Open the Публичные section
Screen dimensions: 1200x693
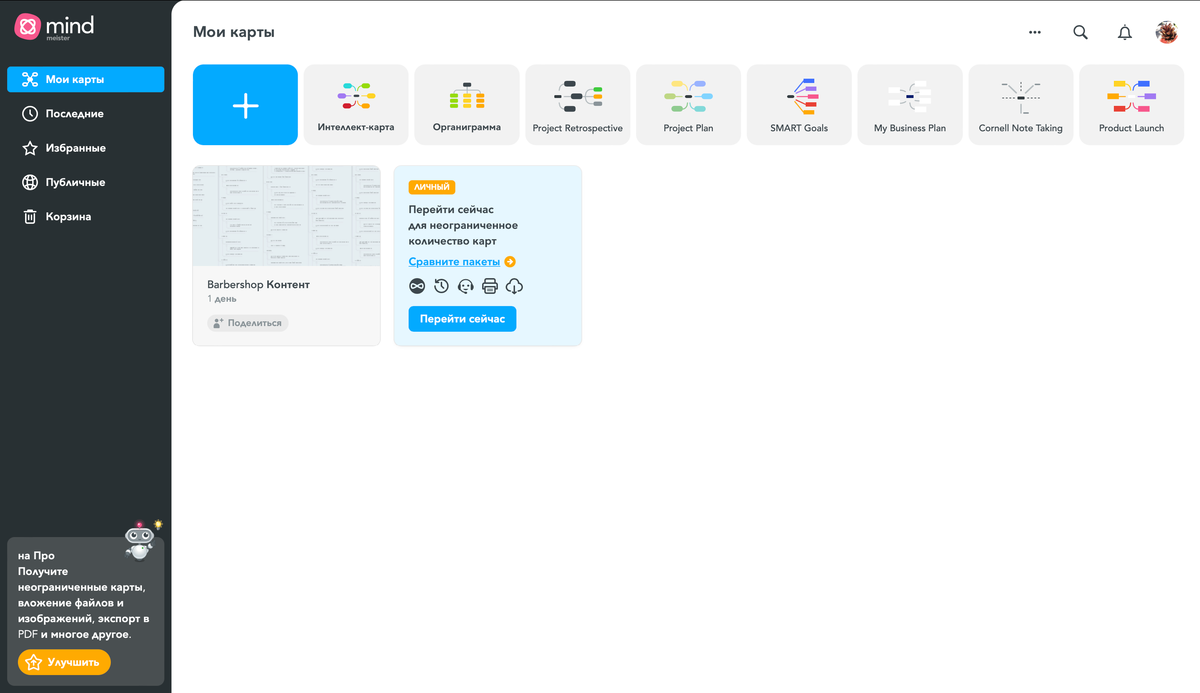point(67,181)
